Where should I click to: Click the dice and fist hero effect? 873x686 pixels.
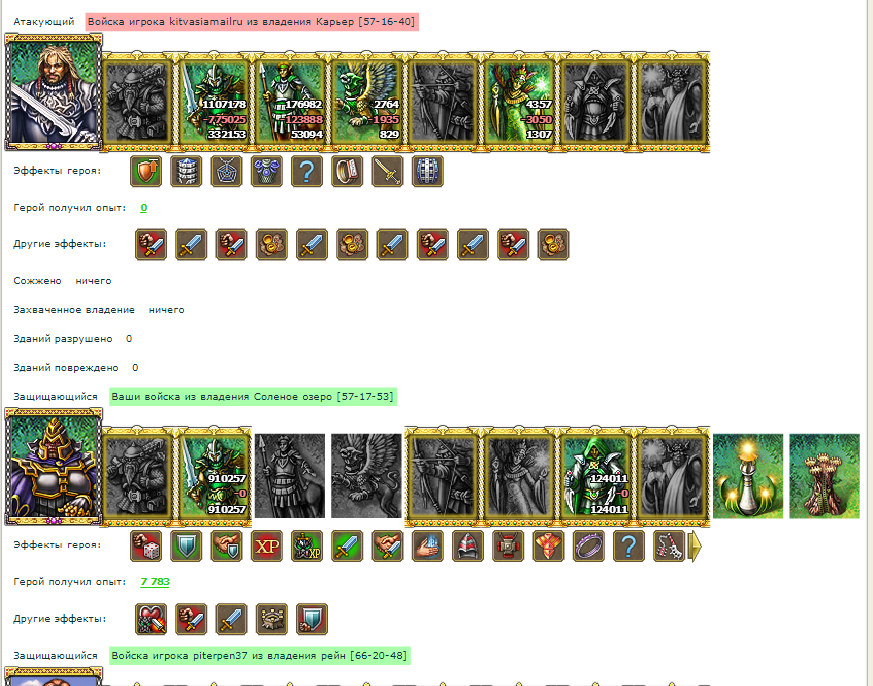146,546
